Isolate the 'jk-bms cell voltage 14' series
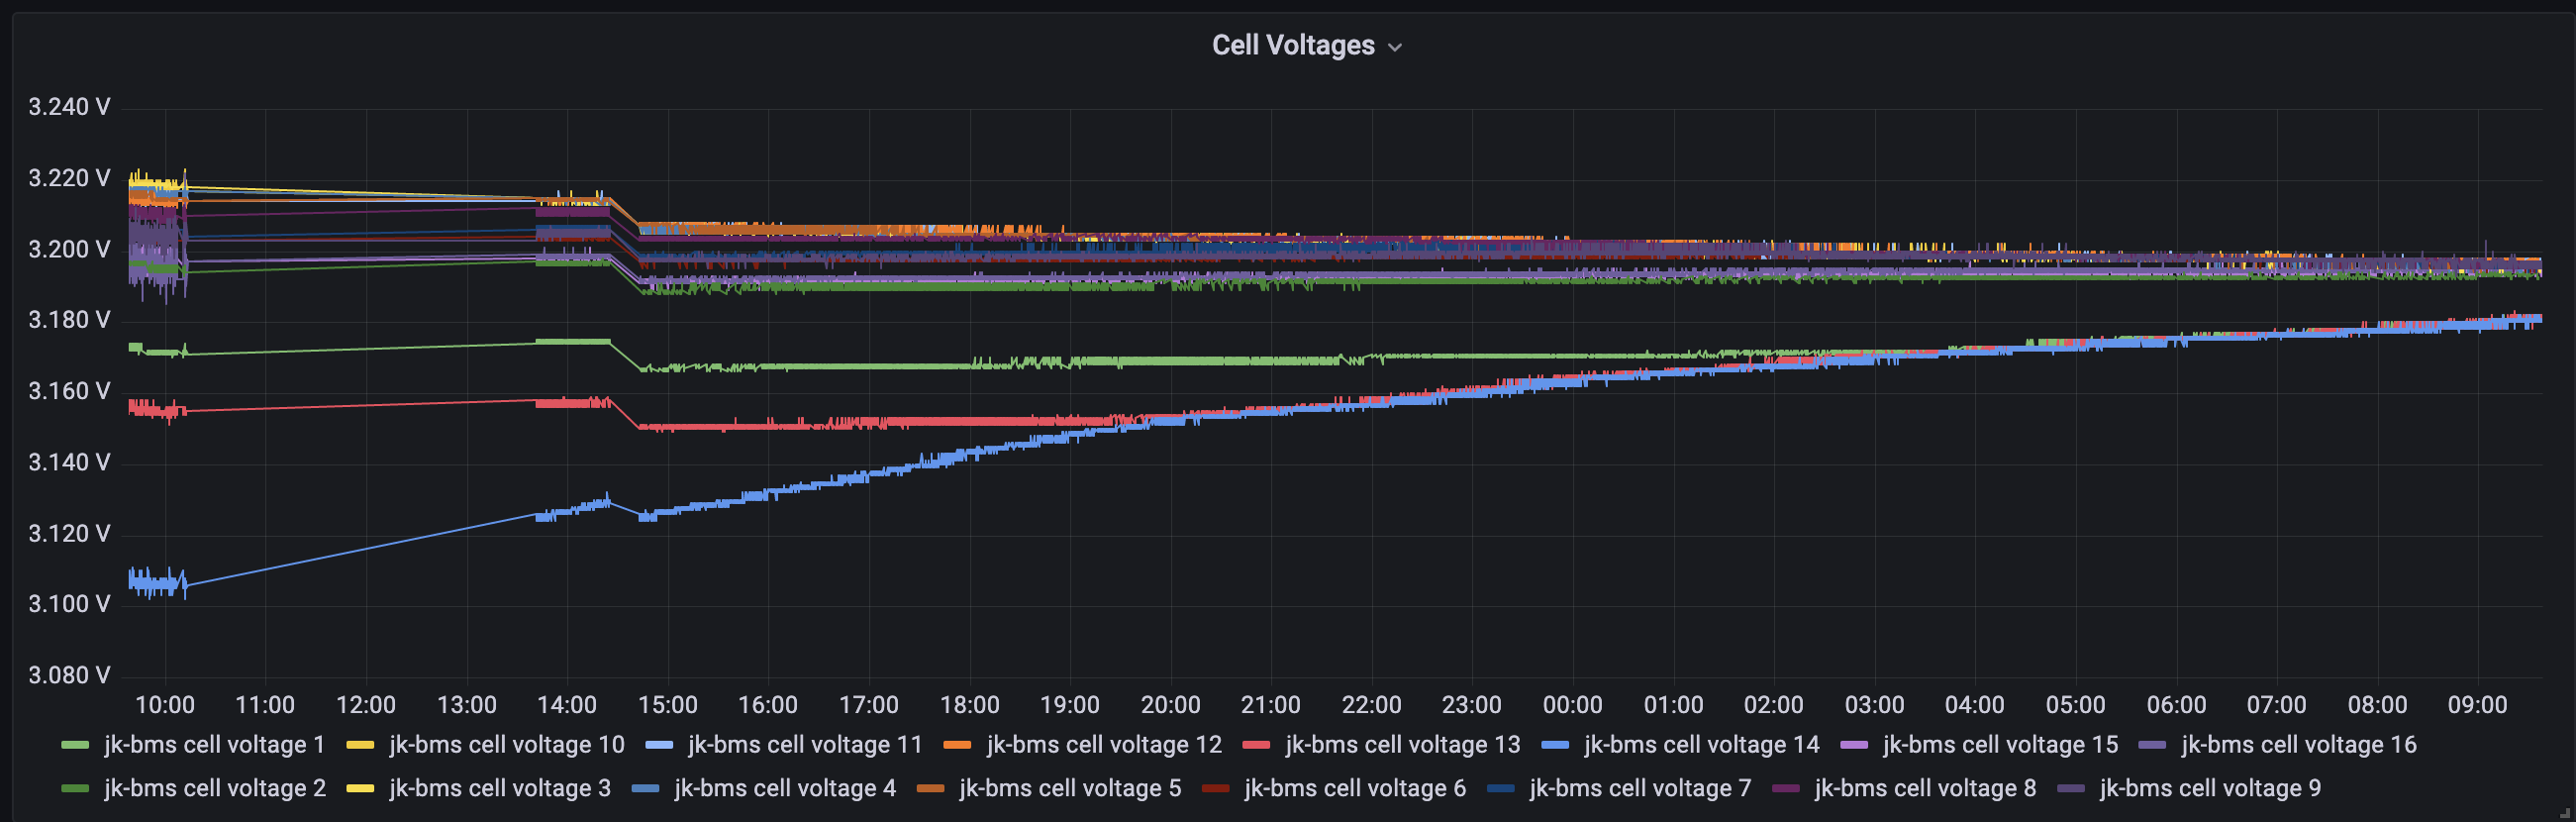Viewport: 2576px width, 822px height. [x=1701, y=745]
